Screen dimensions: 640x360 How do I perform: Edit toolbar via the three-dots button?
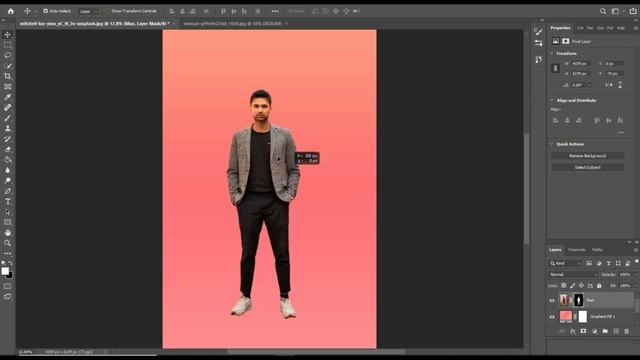point(7,253)
